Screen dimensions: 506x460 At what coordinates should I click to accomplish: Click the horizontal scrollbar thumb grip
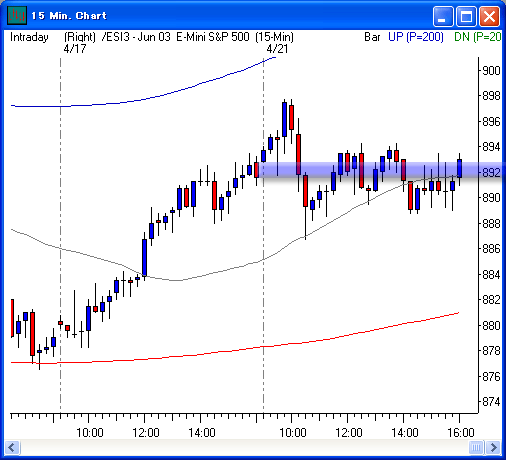click(476, 447)
